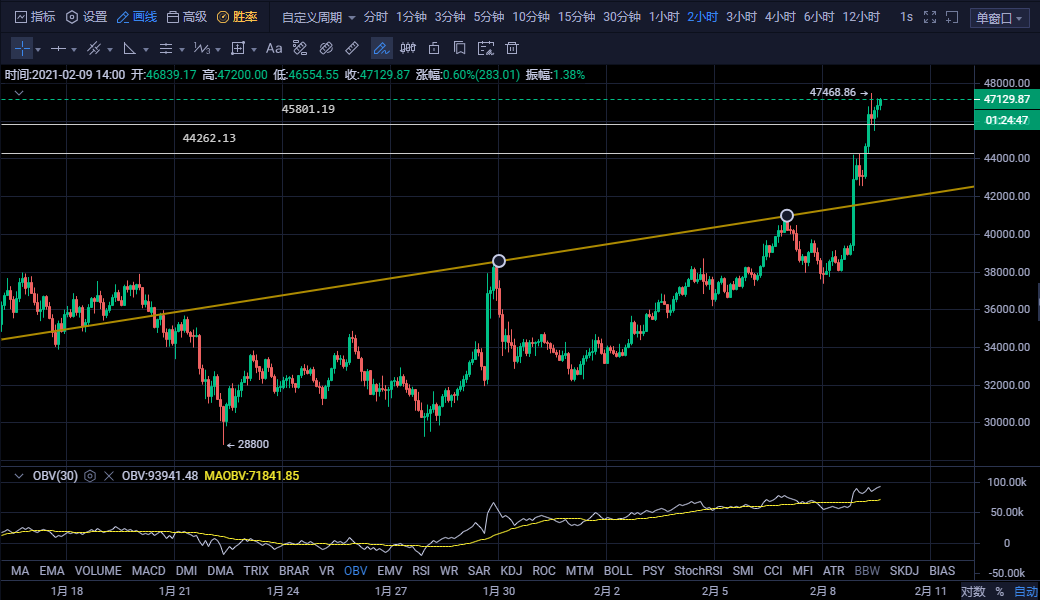
Task: Select the 1分钟 timeframe
Action: point(411,17)
